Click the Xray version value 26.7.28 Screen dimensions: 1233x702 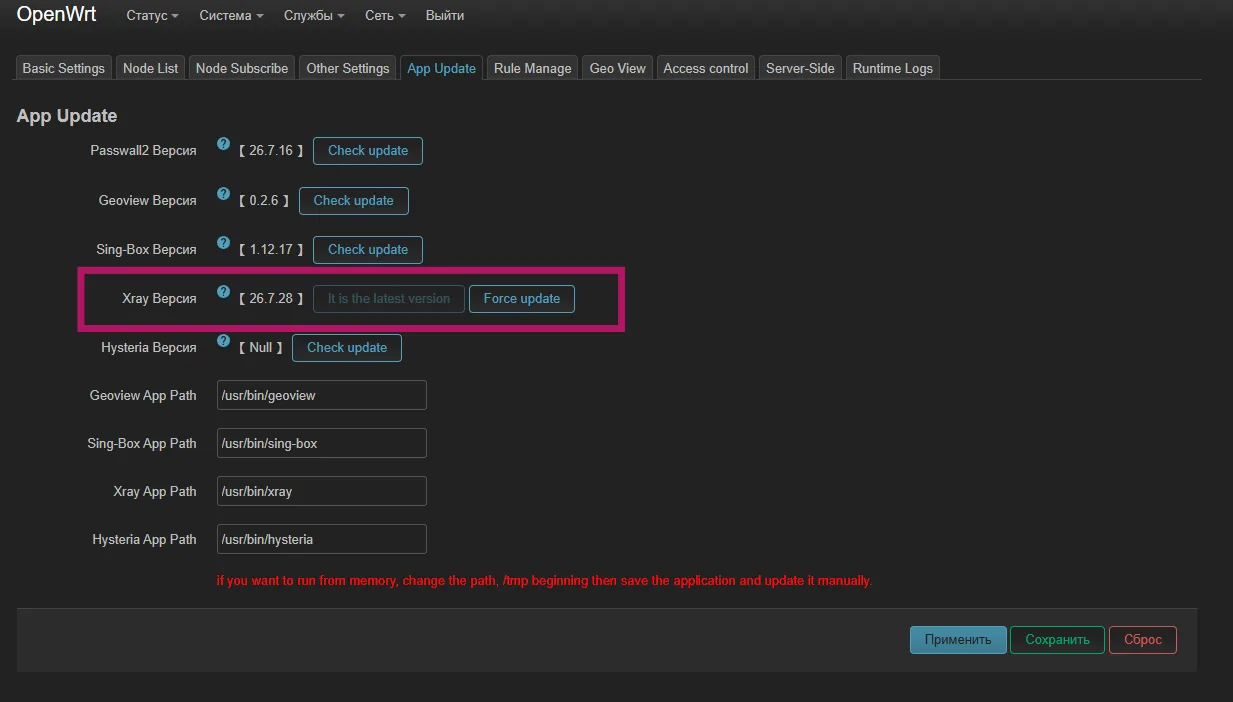(x=271, y=299)
